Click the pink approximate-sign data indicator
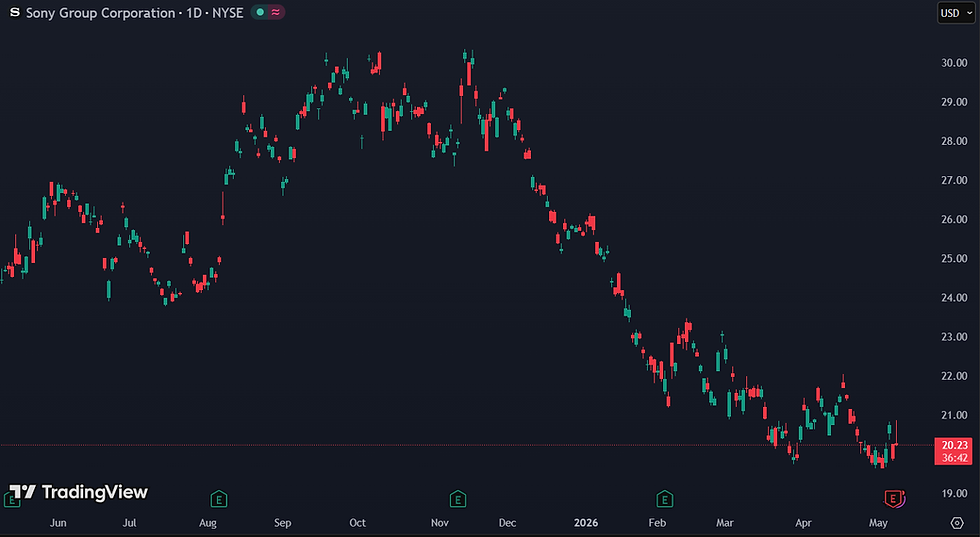 click(x=276, y=13)
